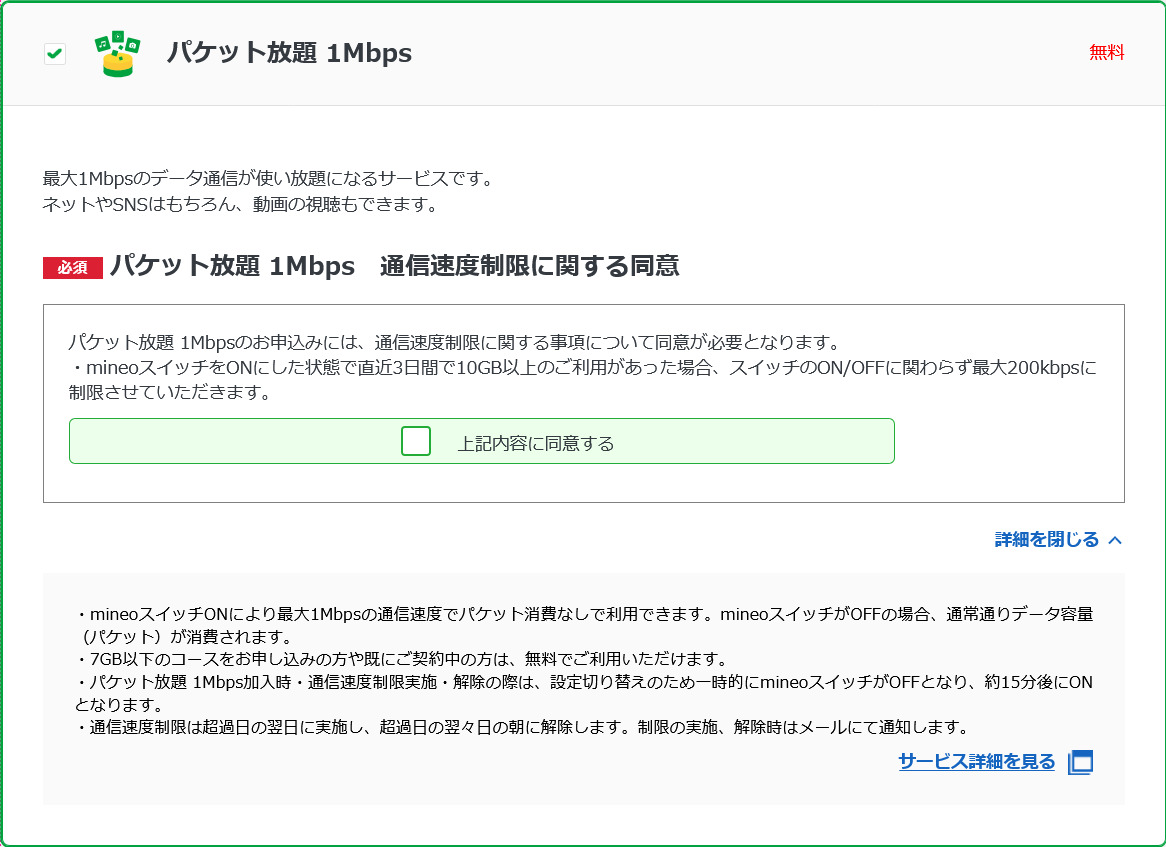
Task: Click the mineoスイッチONにより最大1Mbps bullet note
Action: click(584, 614)
